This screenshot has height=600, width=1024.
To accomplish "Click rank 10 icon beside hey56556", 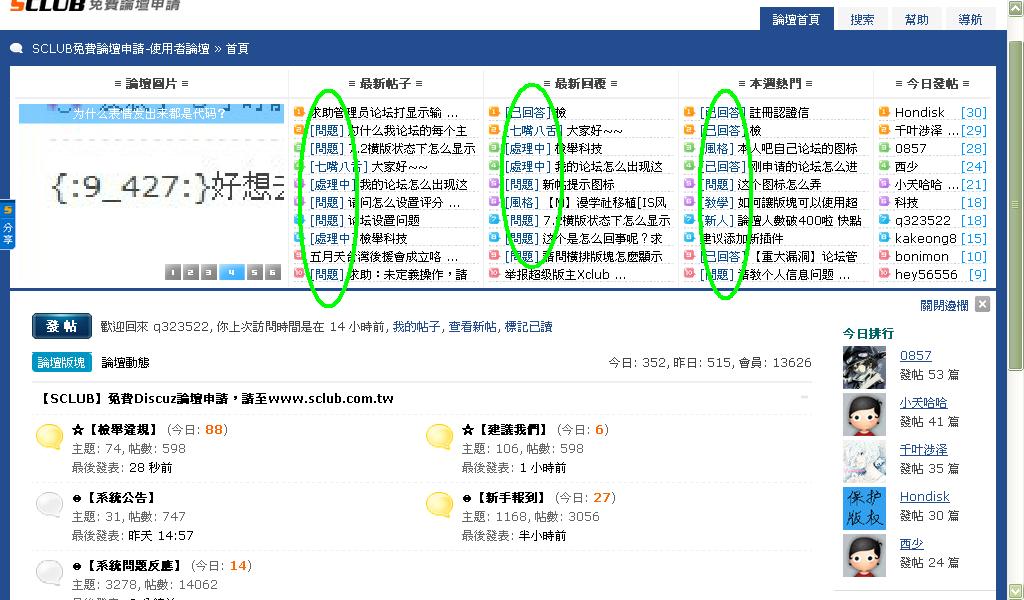I will pos(884,274).
